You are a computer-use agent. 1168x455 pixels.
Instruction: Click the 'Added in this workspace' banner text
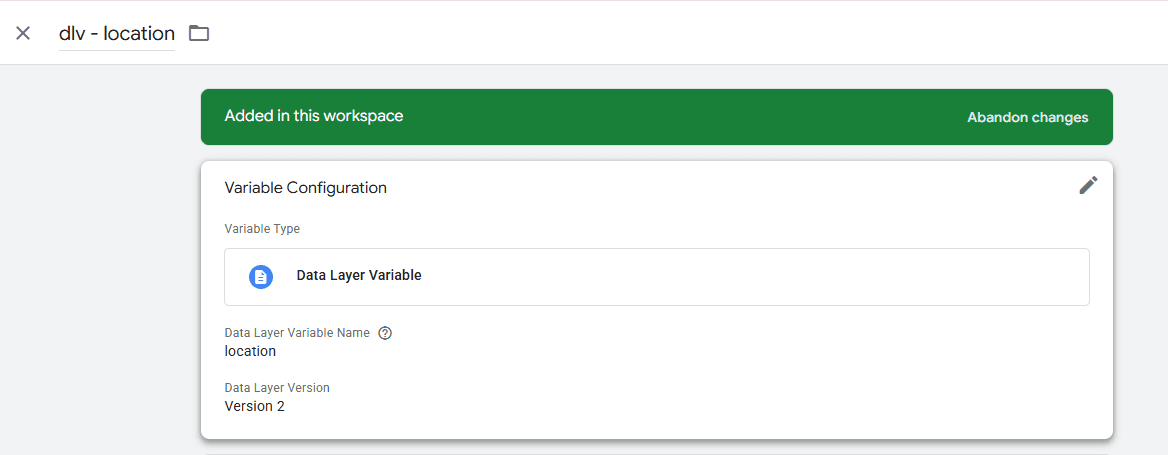[x=314, y=116]
